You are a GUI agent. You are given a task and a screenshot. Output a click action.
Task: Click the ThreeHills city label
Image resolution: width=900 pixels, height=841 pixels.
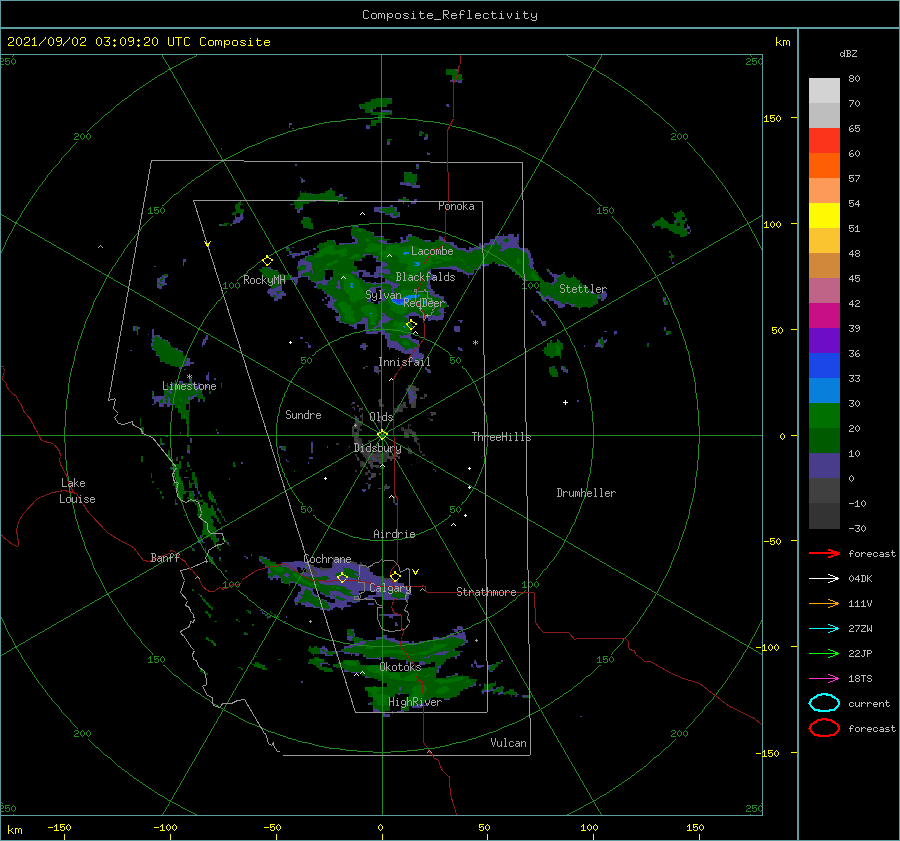(x=501, y=437)
